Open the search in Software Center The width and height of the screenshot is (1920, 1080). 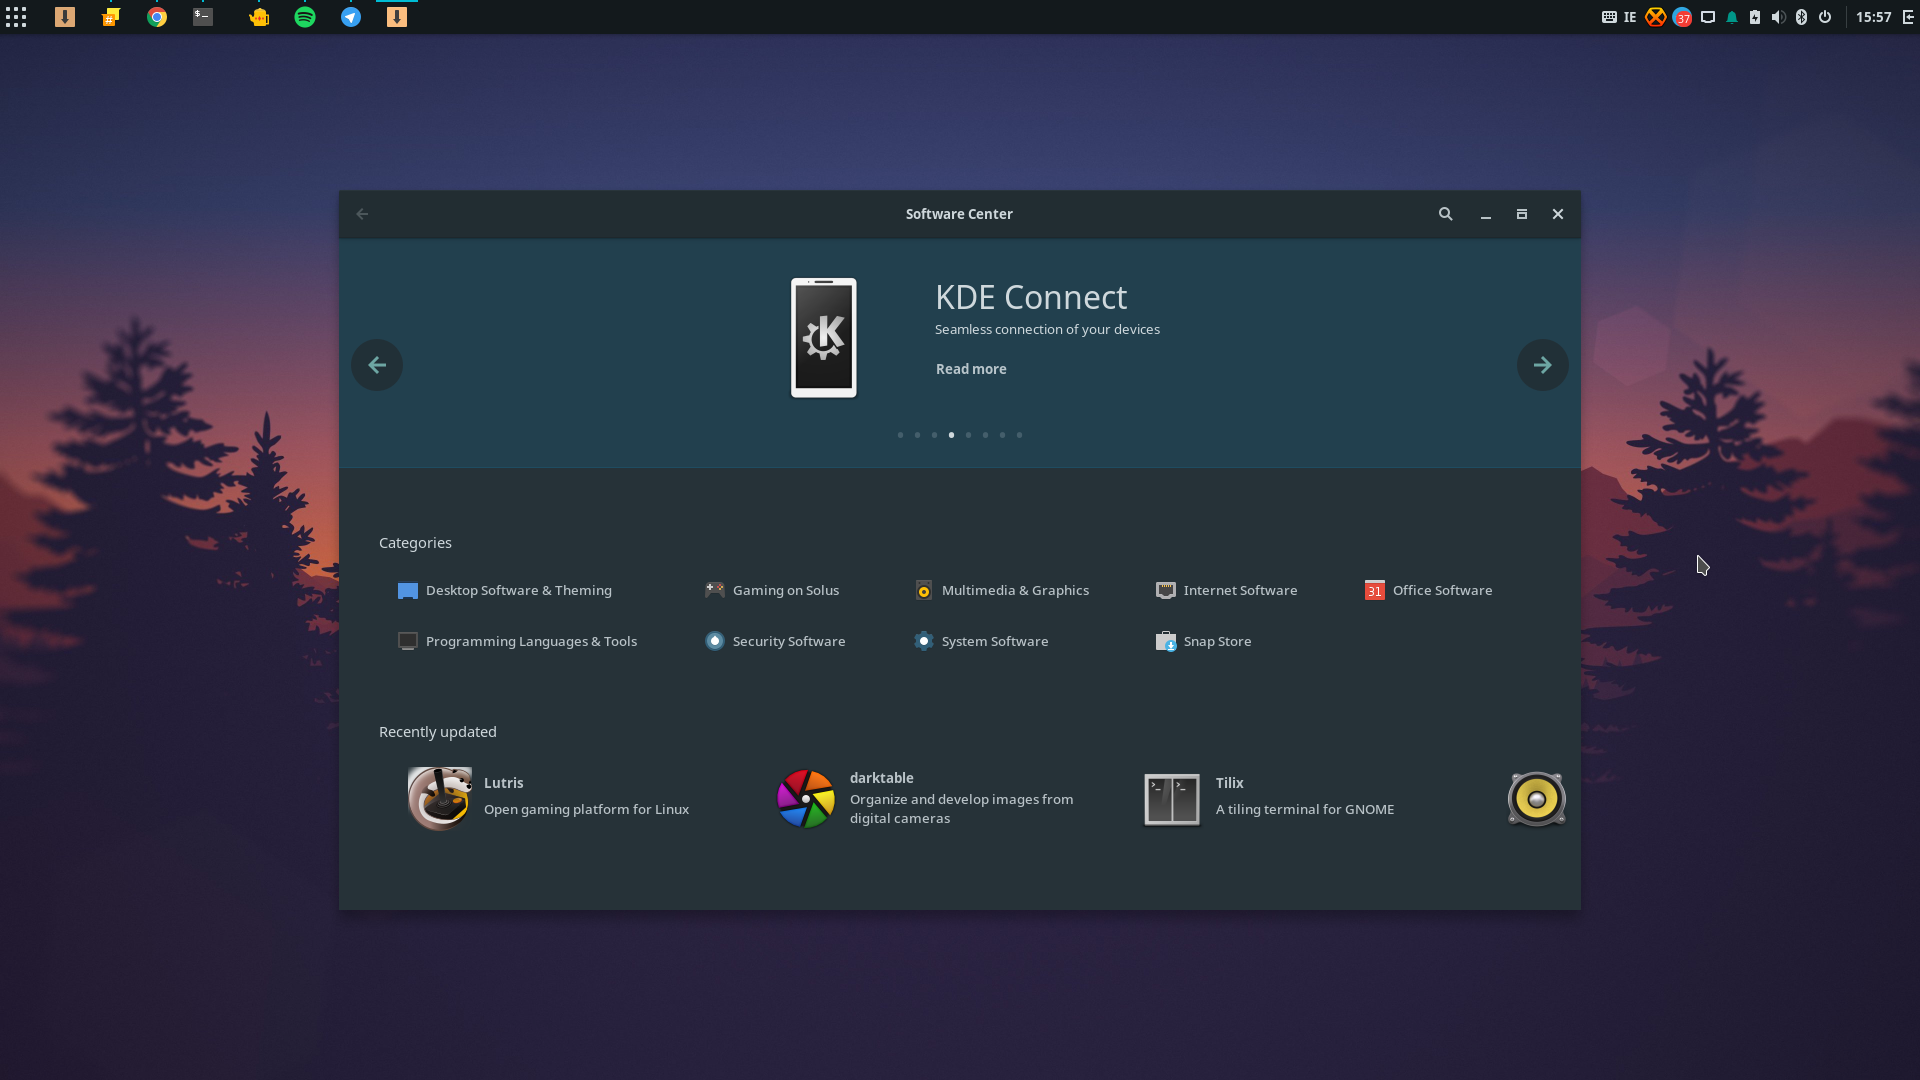(x=1445, y=214)
